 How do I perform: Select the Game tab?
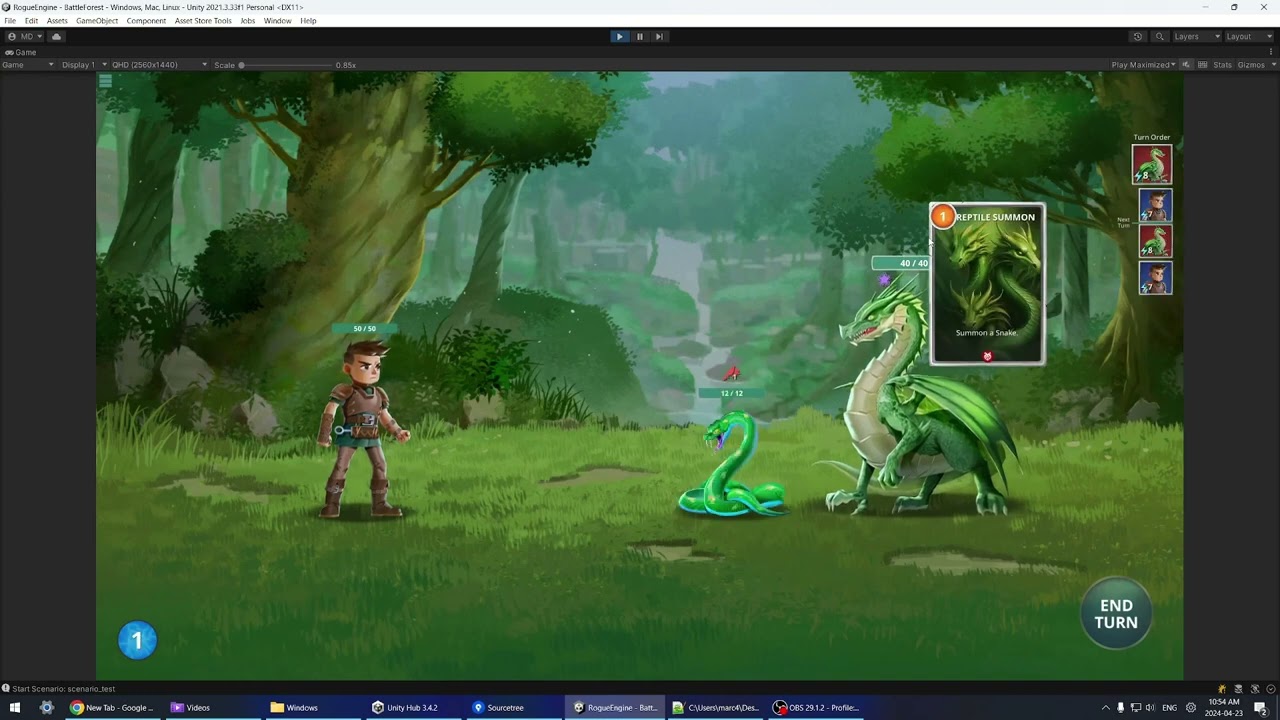coord(21,52)
